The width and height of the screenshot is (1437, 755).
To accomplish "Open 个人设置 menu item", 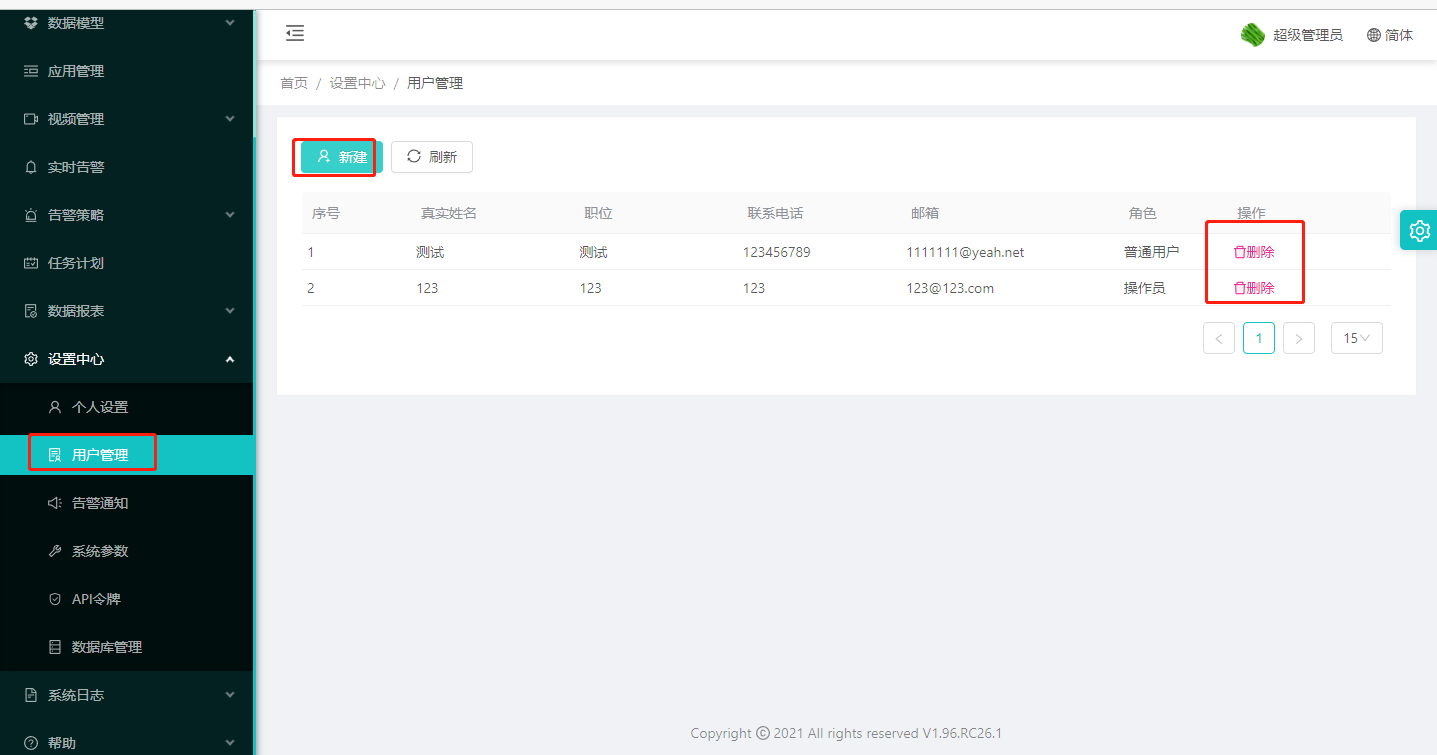I will tap(99, 407).
